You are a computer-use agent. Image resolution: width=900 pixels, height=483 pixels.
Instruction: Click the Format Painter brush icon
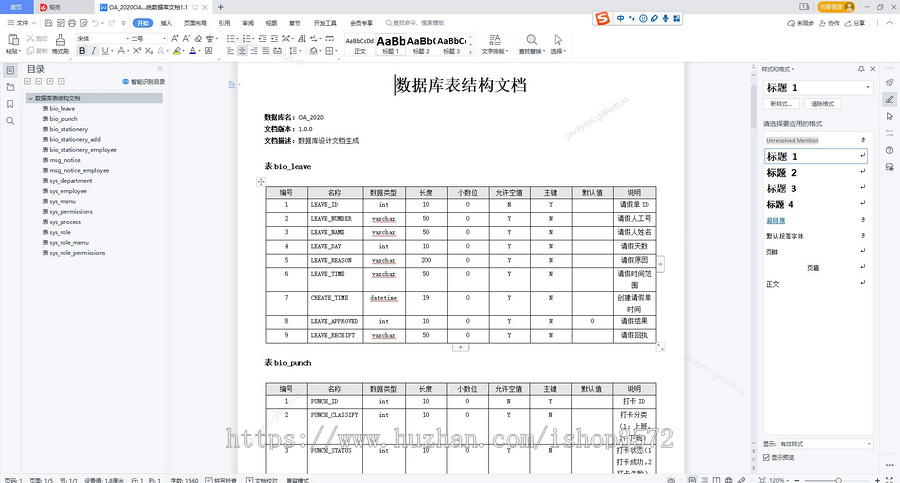60,40
